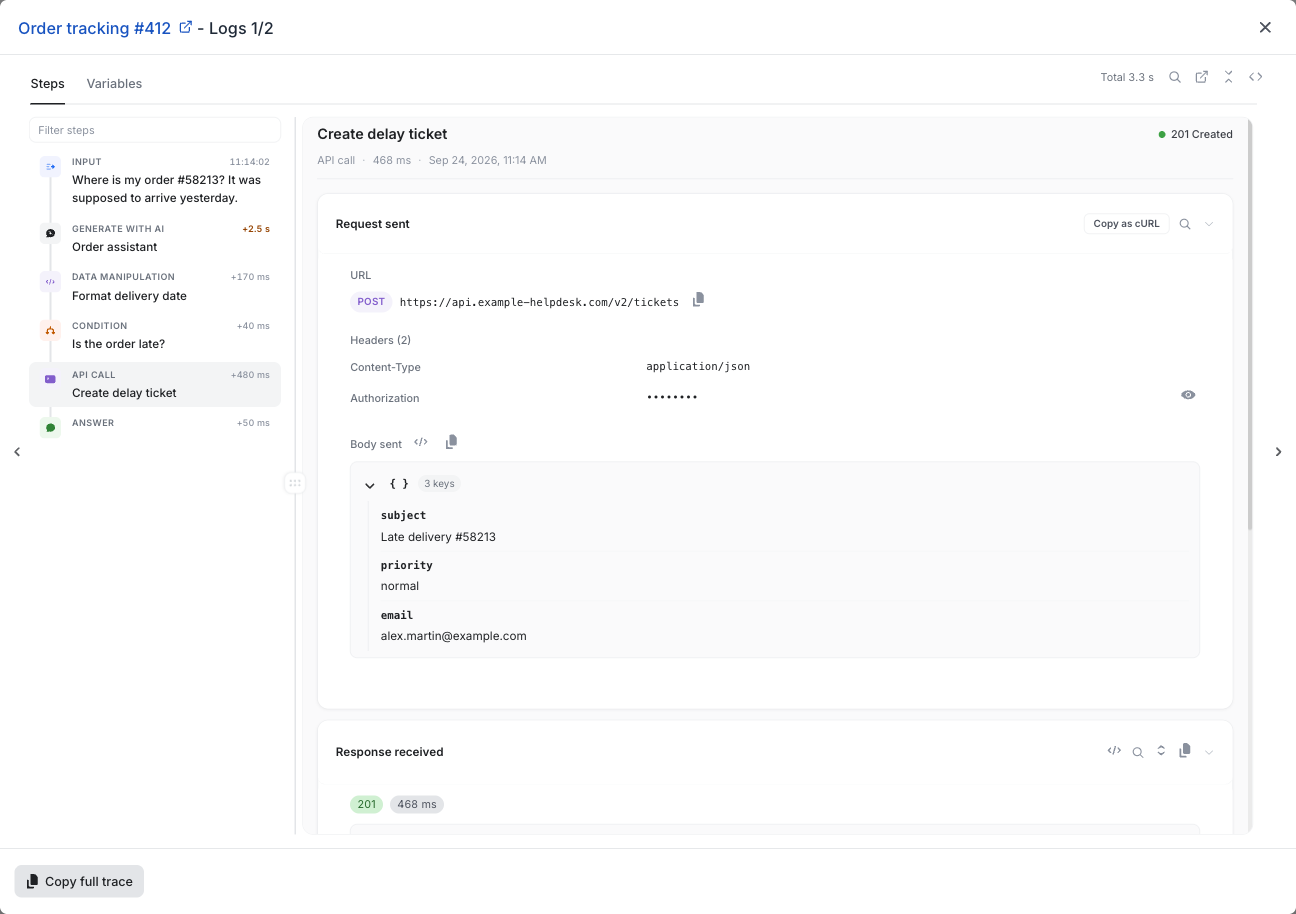Show raw code view in top toolbar
The height and width of the screenshot is (914, 1296).
tap(1256, 77)
